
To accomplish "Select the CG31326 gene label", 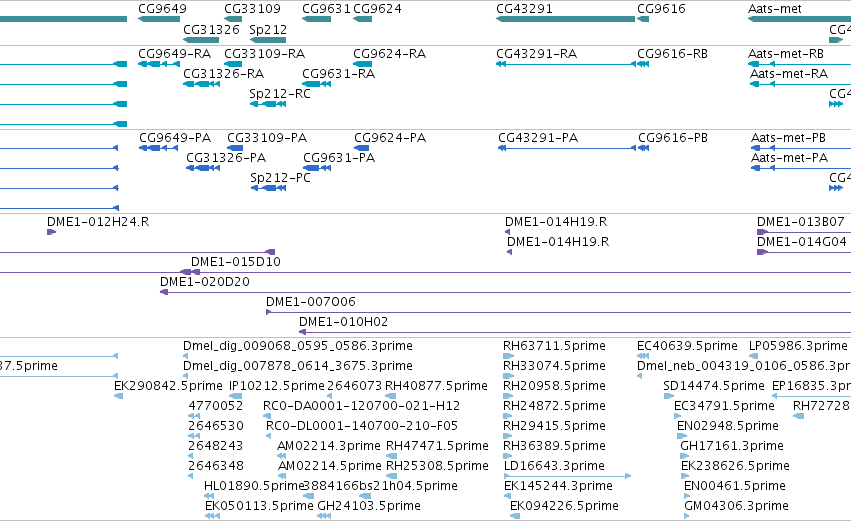I will point(211,29).
